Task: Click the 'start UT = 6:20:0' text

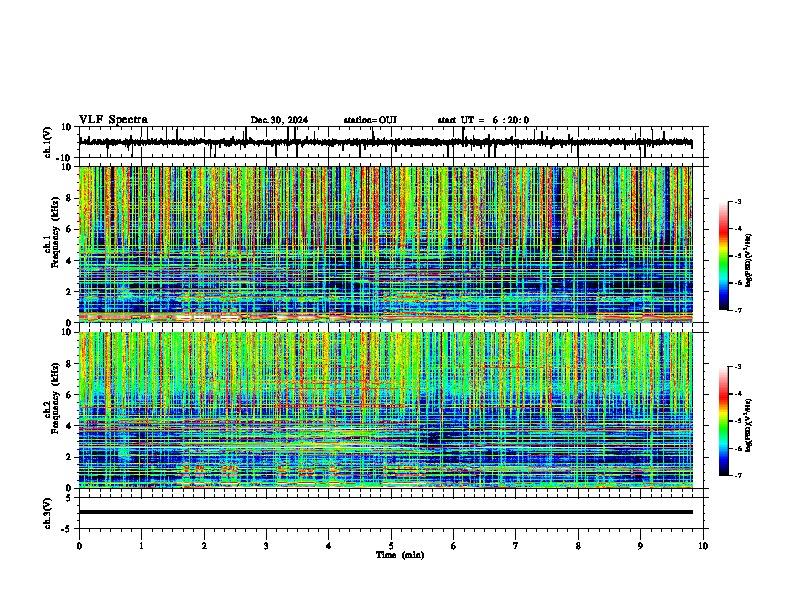Action: 483,120
